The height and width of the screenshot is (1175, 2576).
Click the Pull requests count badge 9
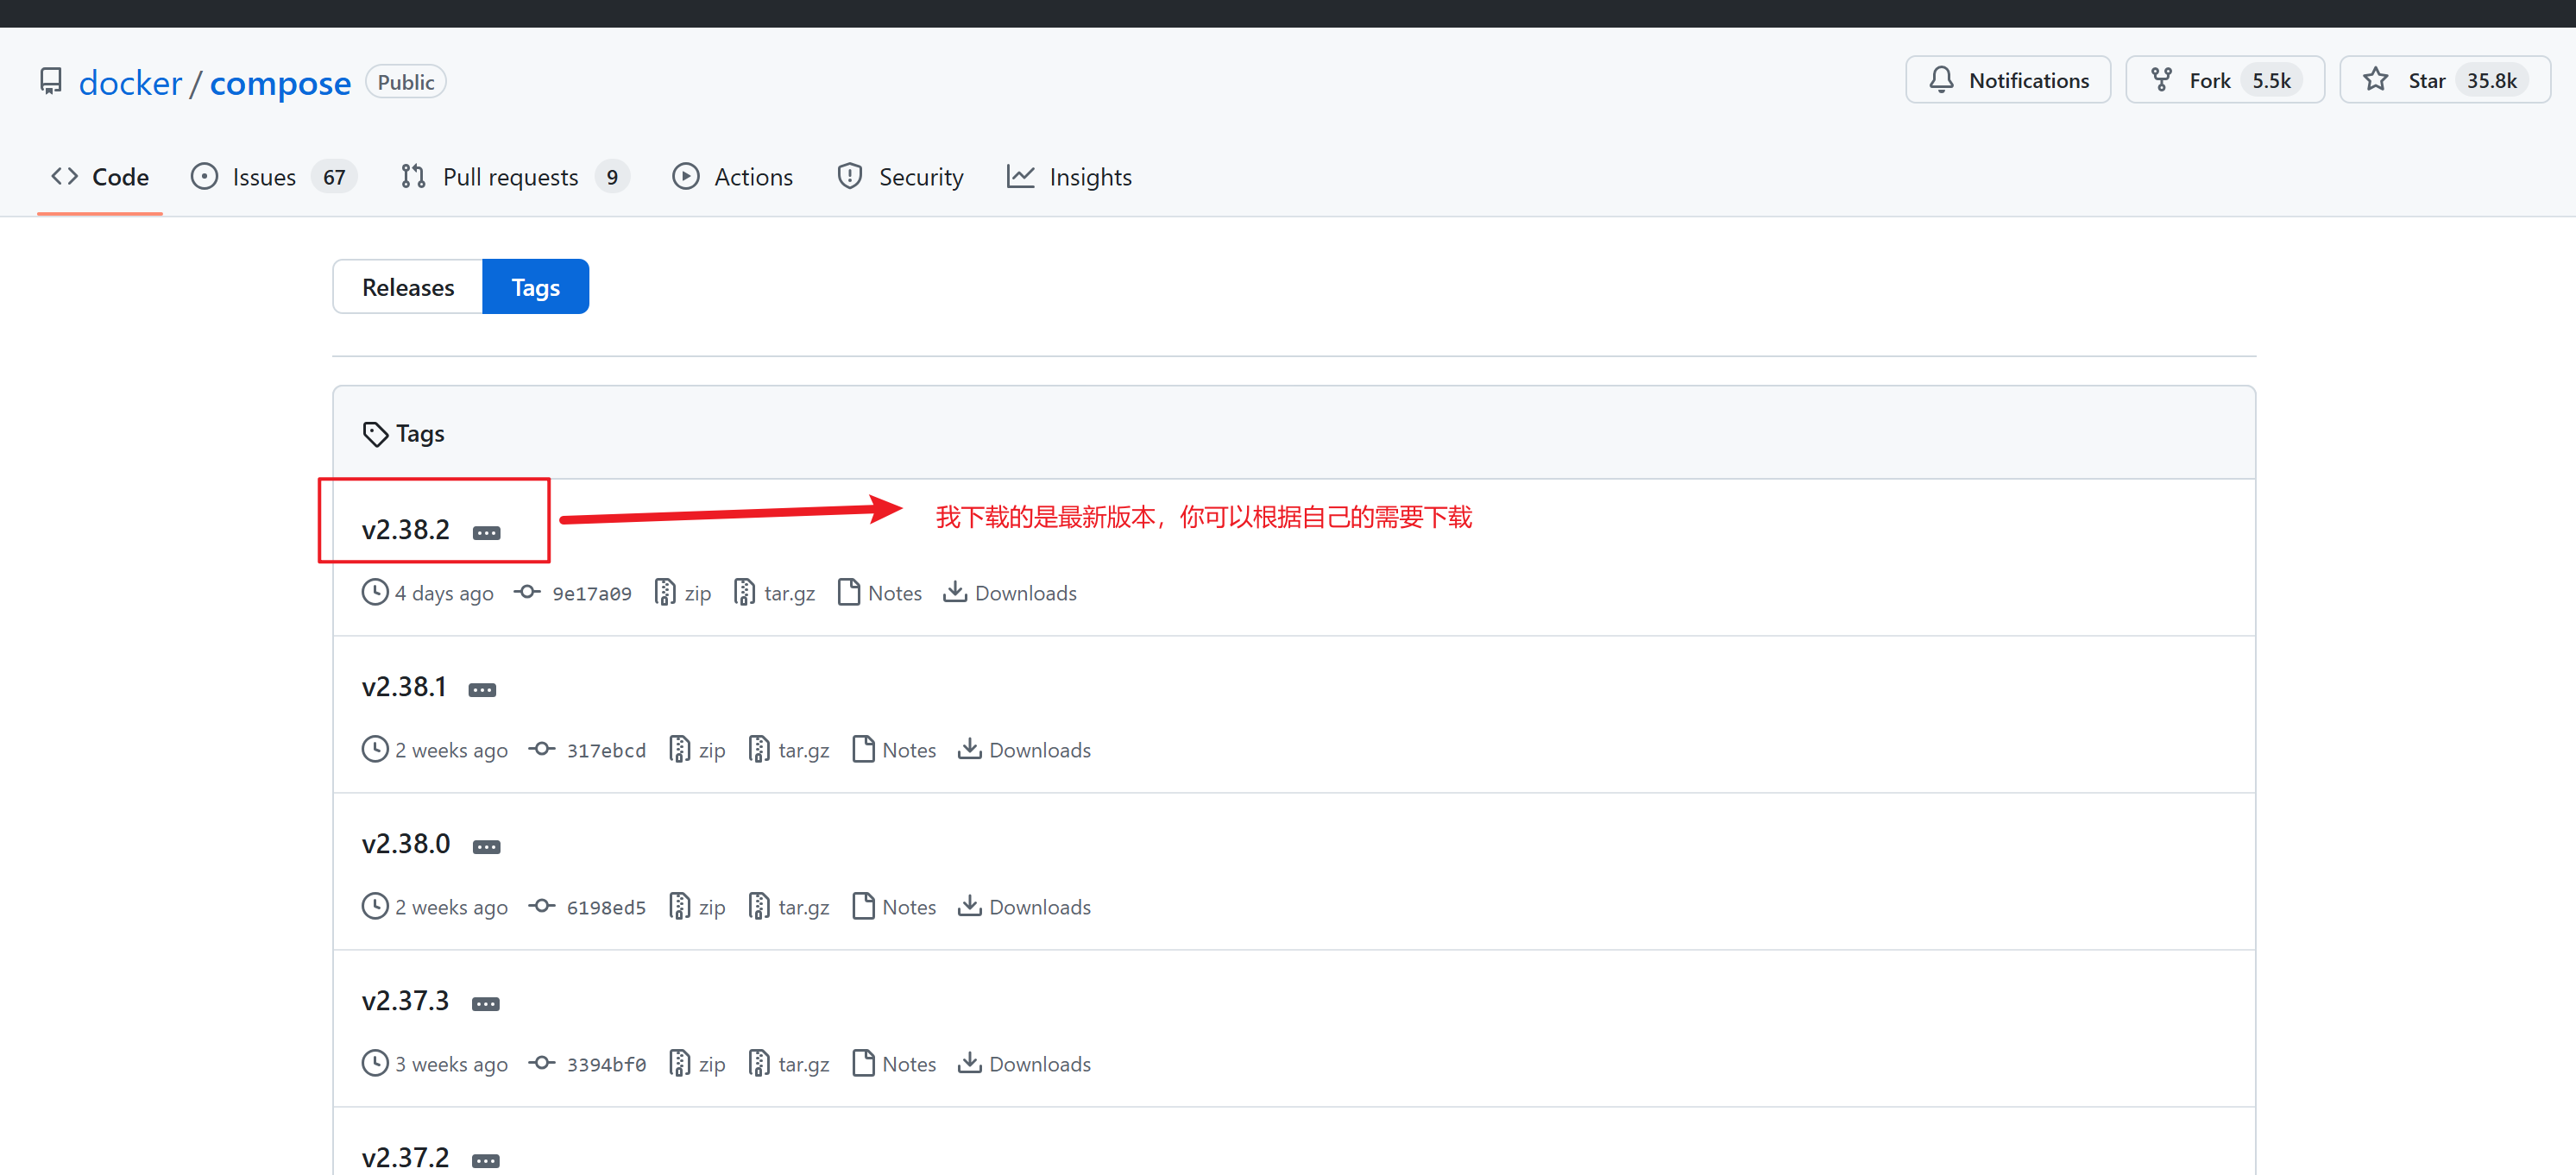[612, 177]
